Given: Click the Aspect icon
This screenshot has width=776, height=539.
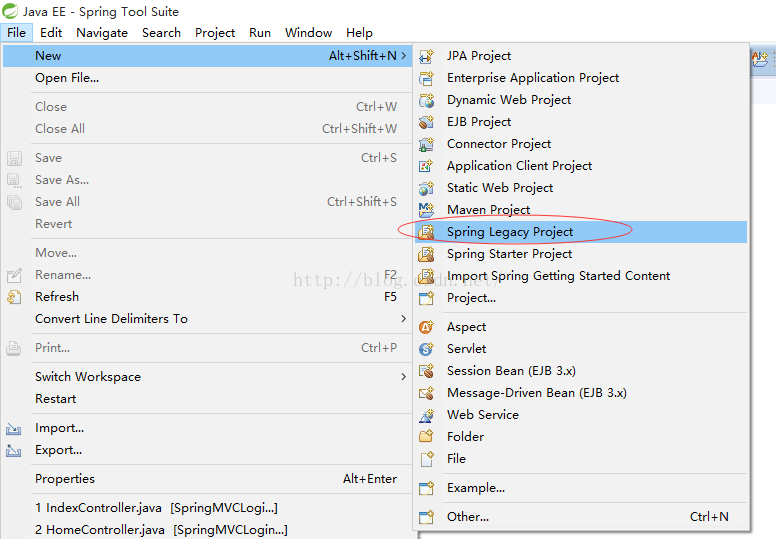Looking at the screenshot, I should click(x=426, y=327).
